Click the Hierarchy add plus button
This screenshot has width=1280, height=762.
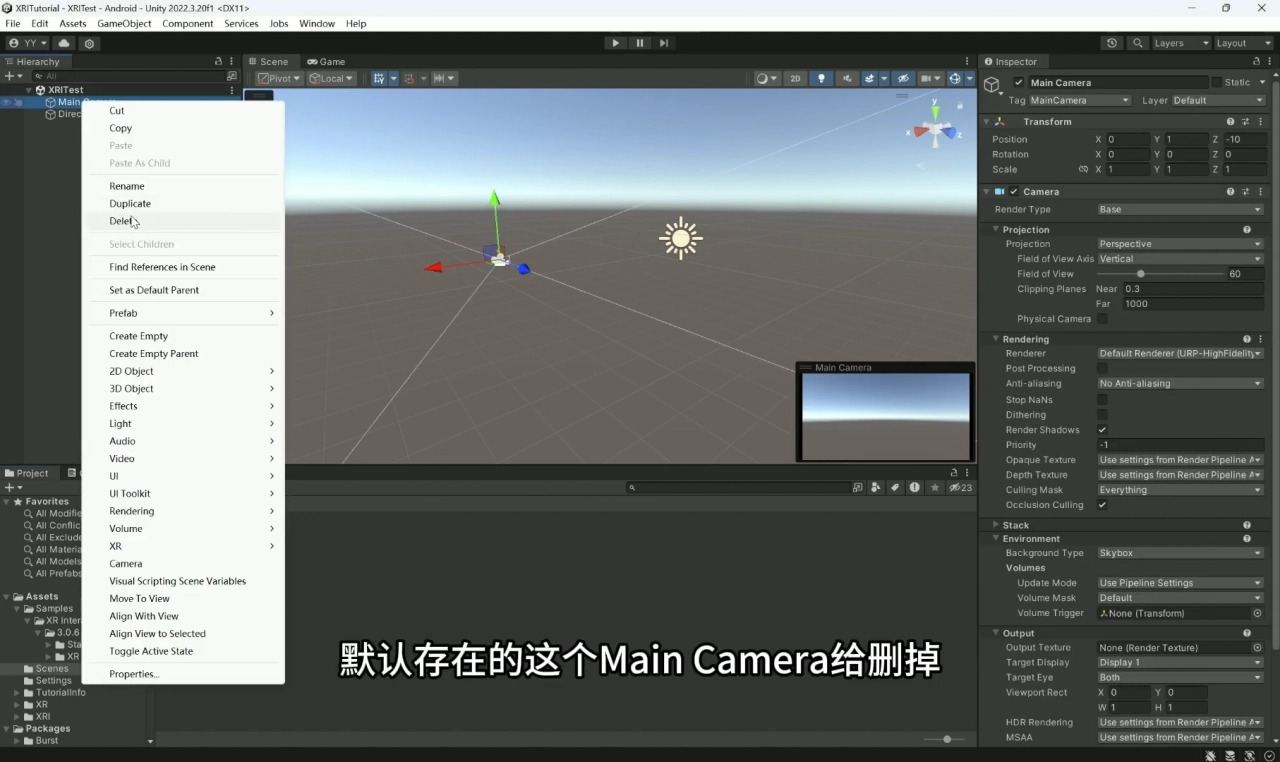[12, 76]
